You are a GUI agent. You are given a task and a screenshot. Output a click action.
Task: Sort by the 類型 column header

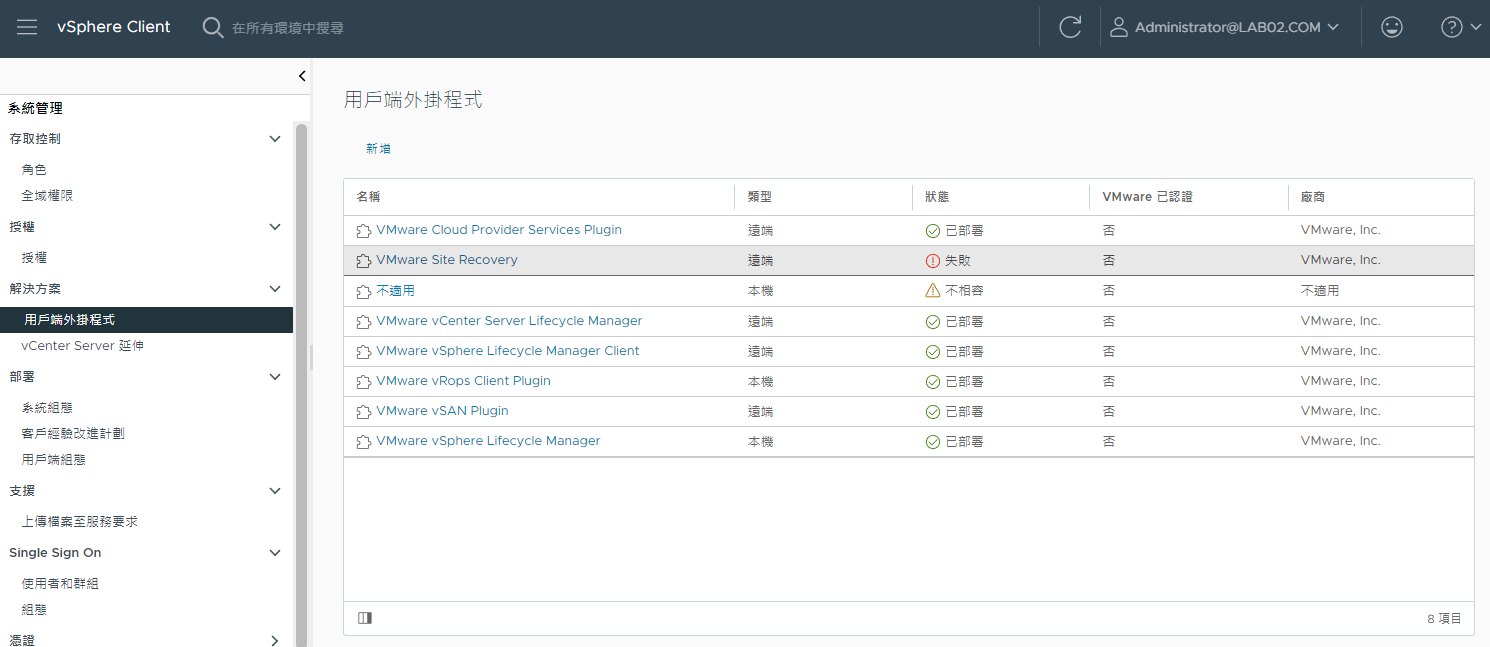pos(760,197)
